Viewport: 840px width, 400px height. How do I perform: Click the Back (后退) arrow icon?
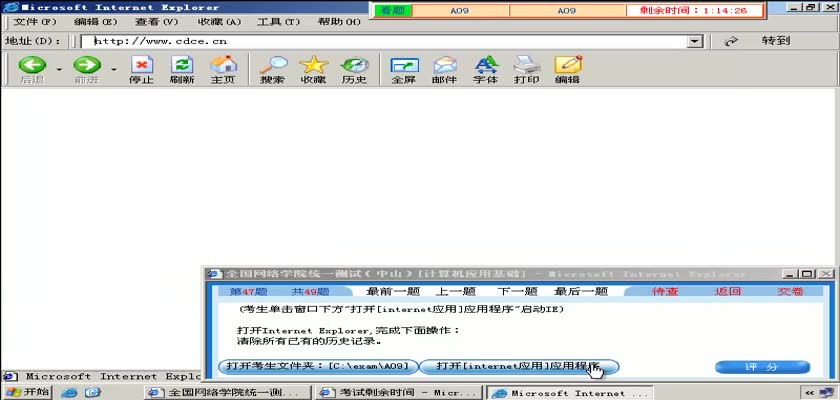pyautogui.click(x=32, y=65)
